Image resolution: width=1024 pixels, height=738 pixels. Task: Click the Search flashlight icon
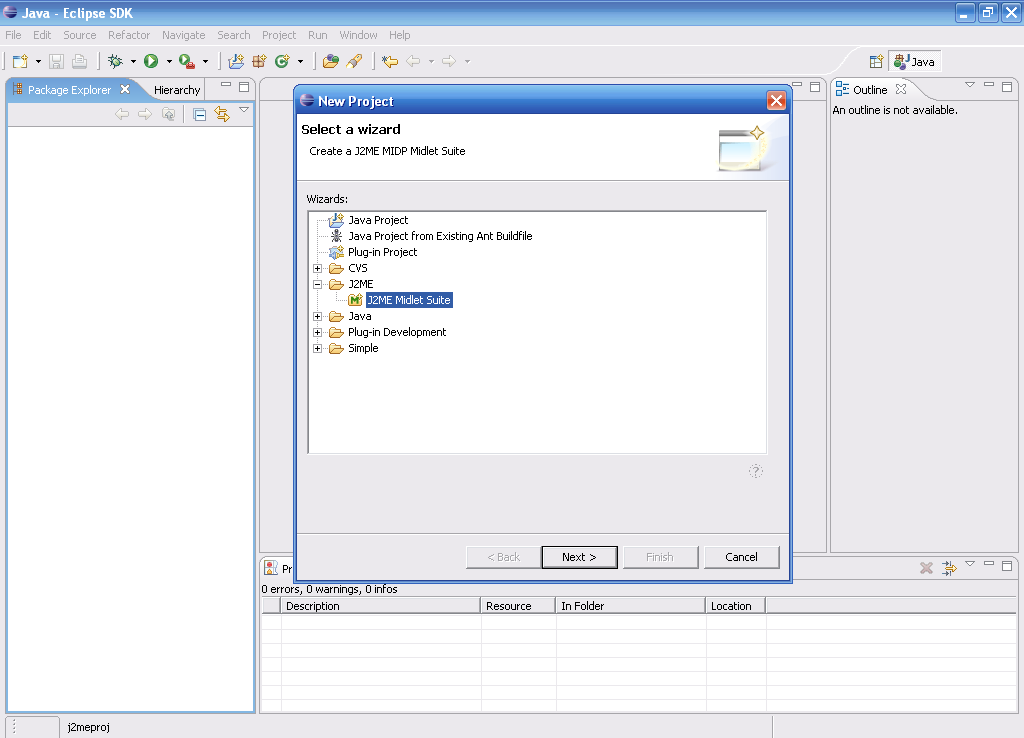coord(355,61)
